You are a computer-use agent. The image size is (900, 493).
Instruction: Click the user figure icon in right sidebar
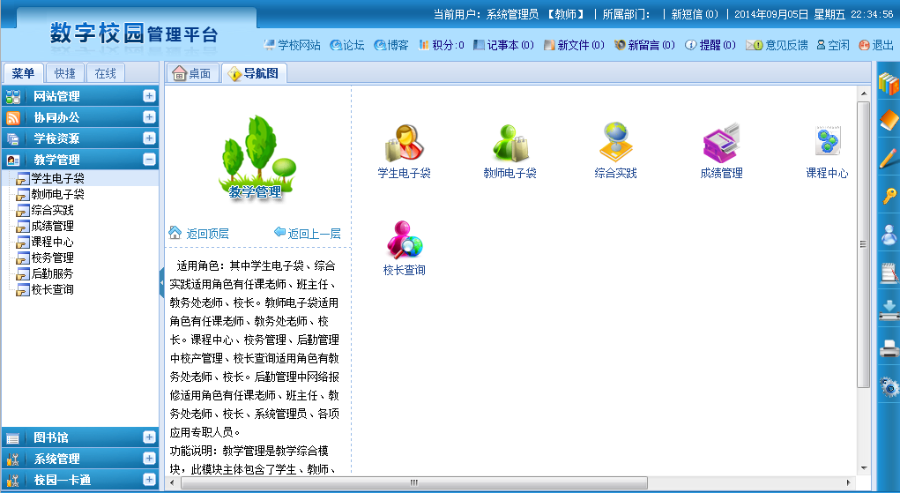[x=889, y=235]
